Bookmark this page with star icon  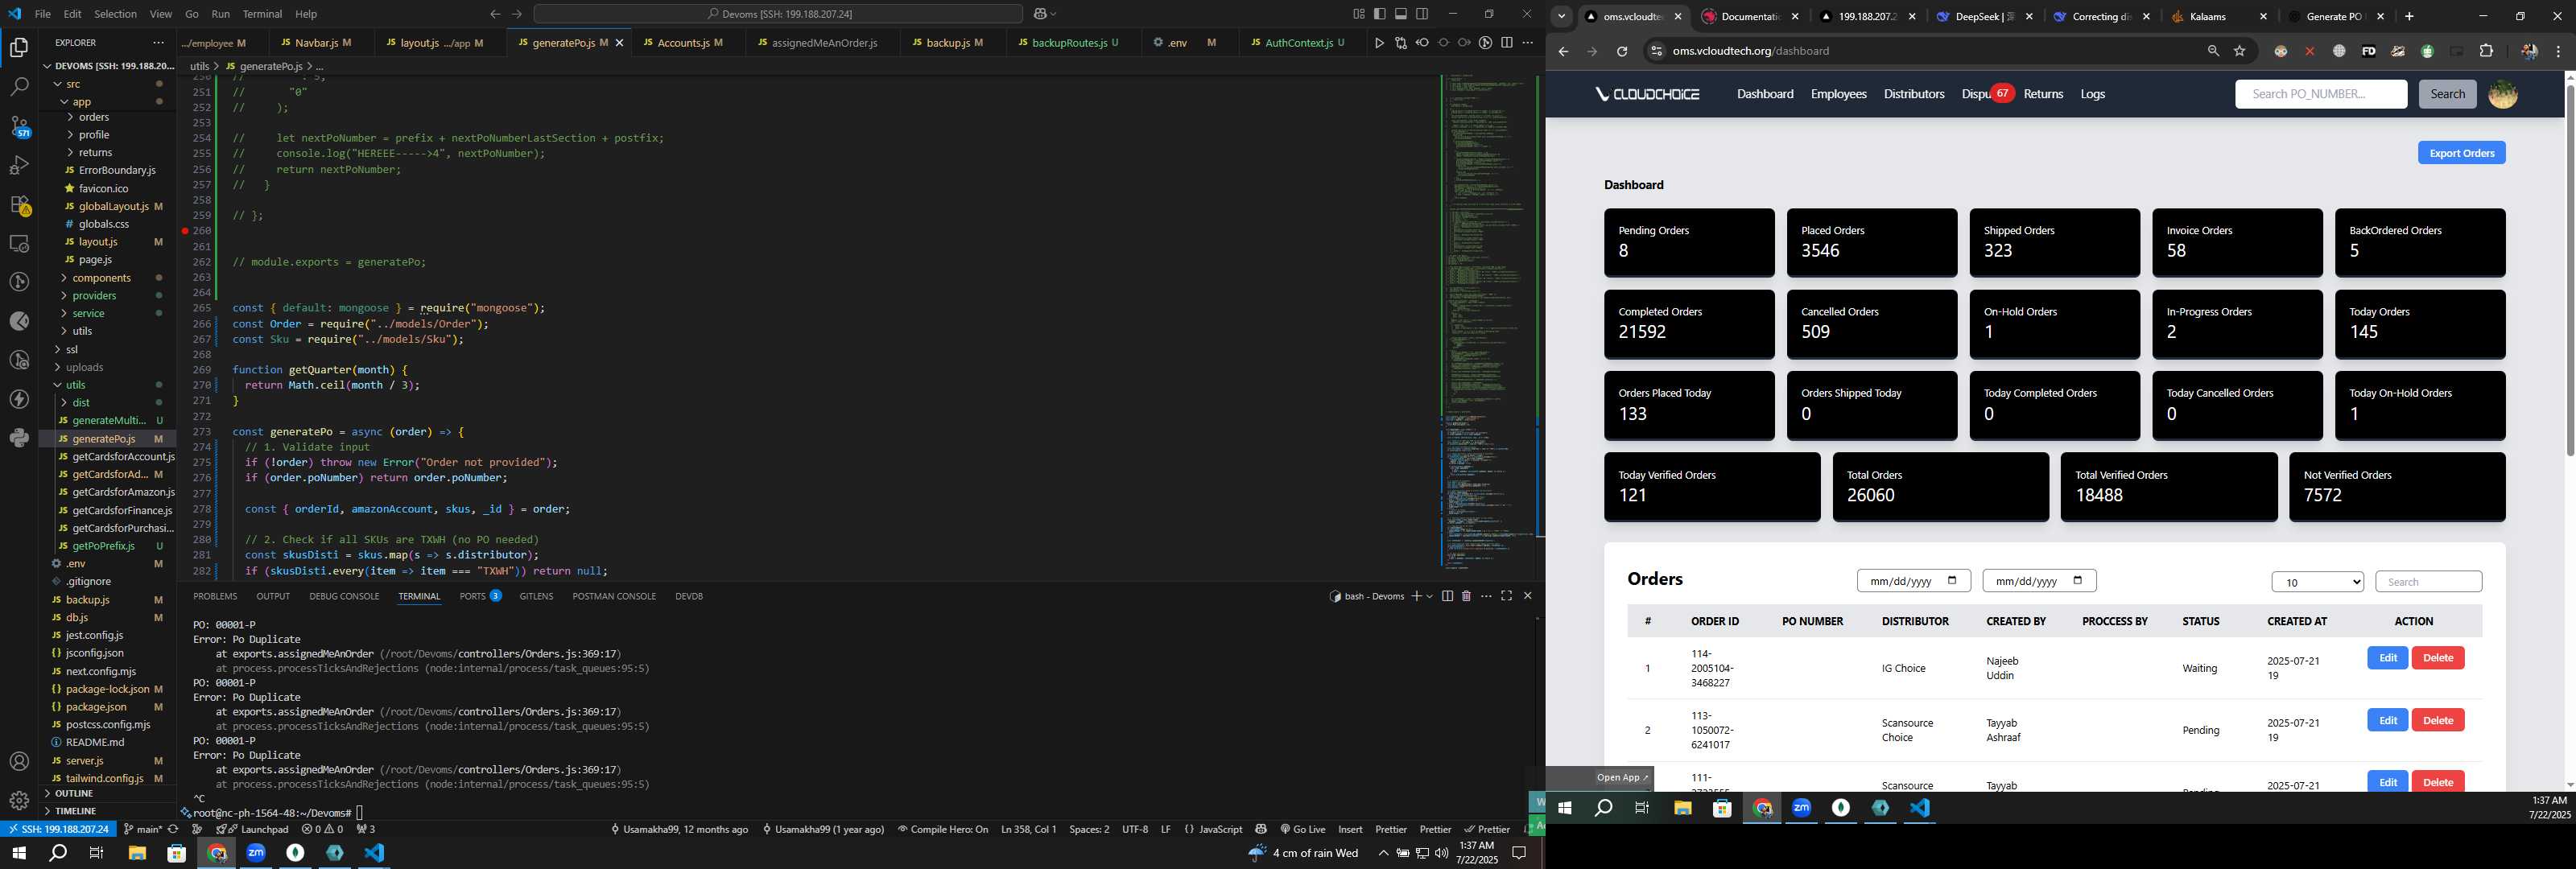[2240, 51]
